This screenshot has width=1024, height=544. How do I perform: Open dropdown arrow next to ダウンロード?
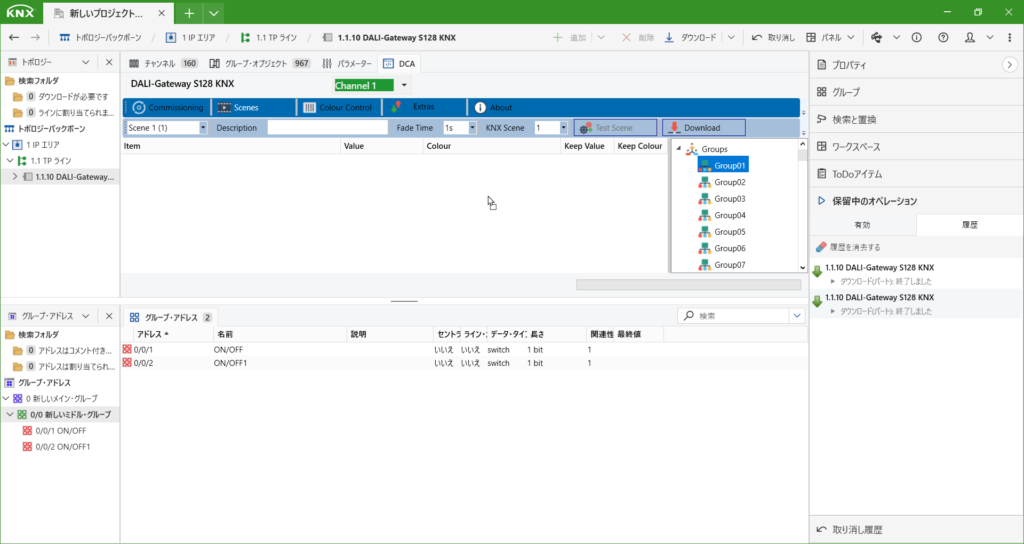click(731, 38)
